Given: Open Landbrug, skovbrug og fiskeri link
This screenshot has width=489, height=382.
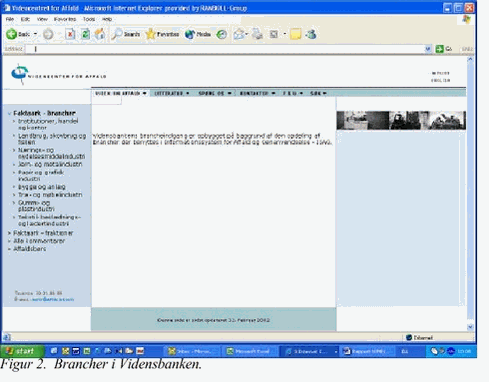Looking at the screenshot, I should (52, 139).
